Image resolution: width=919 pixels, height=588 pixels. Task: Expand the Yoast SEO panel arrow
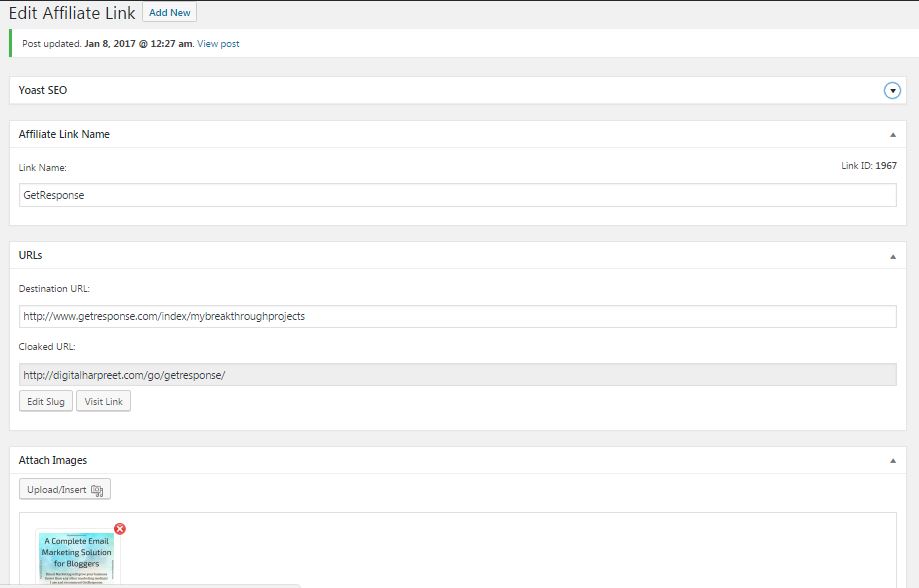892,91
